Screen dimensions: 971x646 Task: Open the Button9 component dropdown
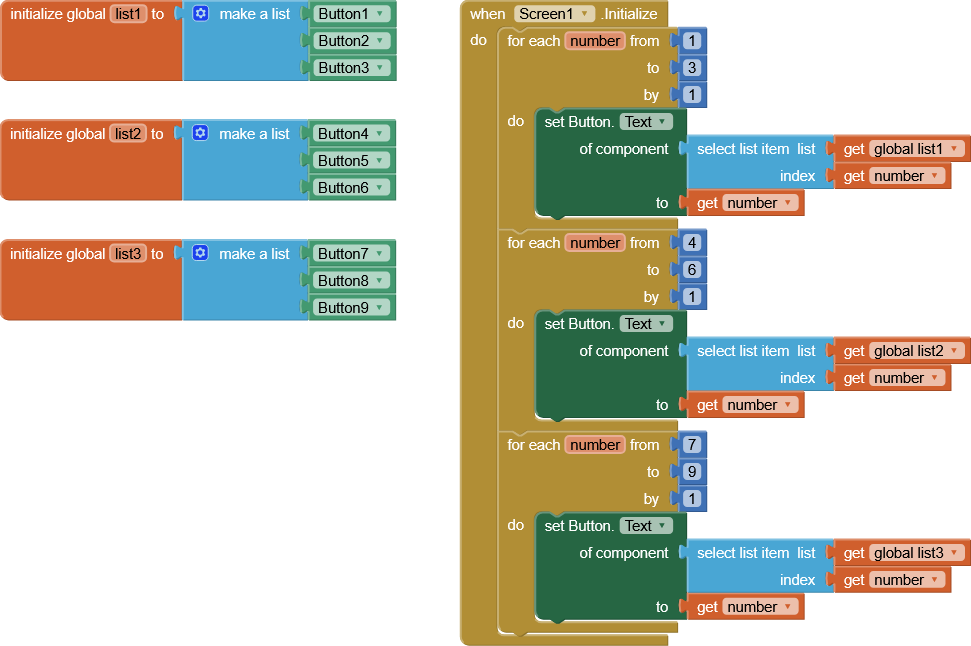point(381,308)
